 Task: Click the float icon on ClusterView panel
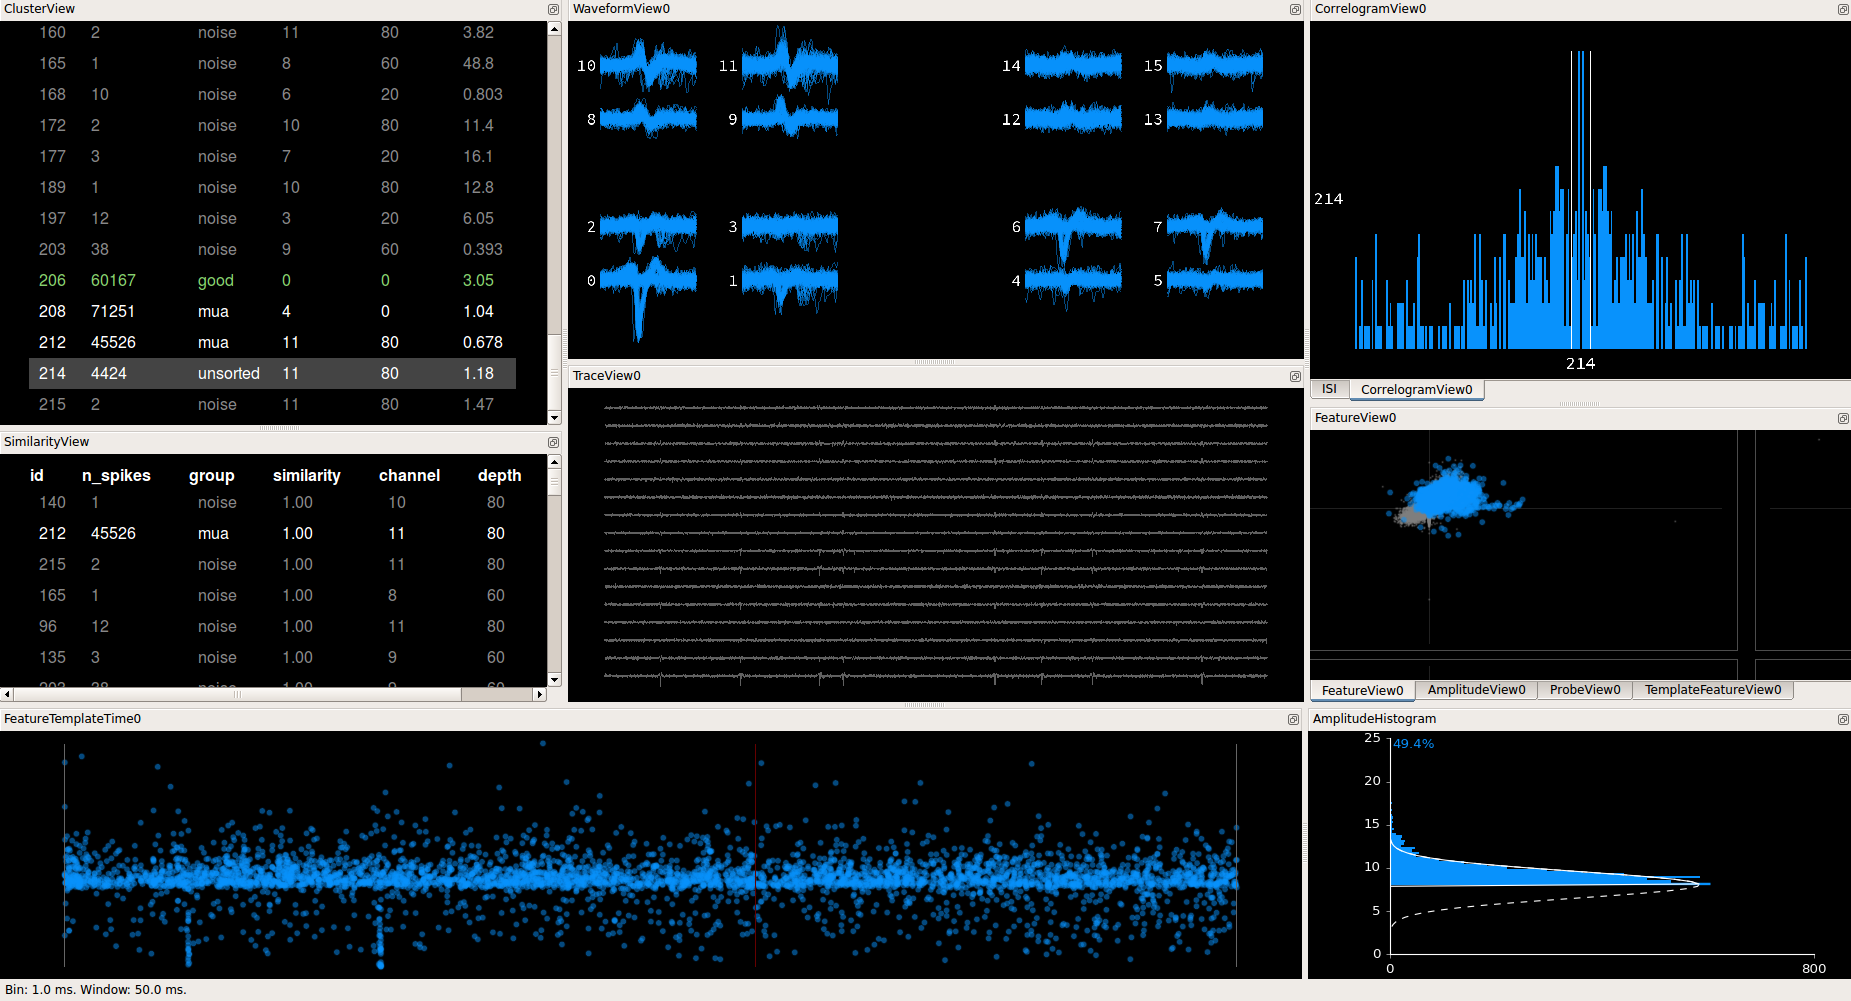point(553,9)
